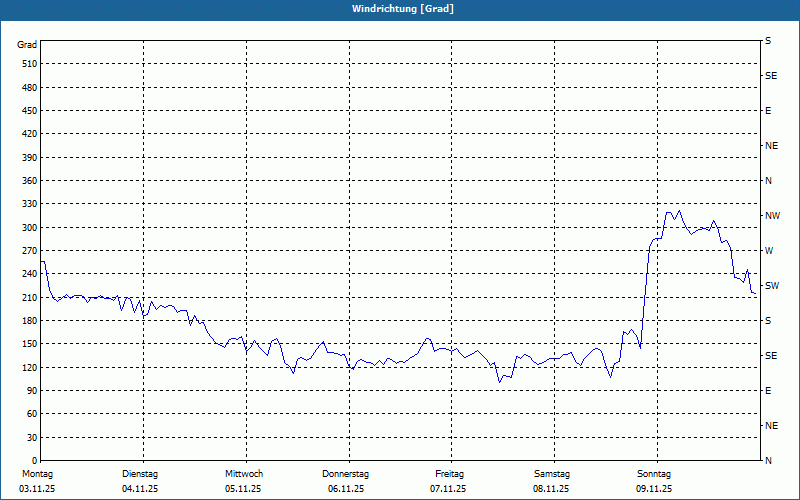Click the date 05.11.25
The image size is (800, 500).
(x=243, y=489)
